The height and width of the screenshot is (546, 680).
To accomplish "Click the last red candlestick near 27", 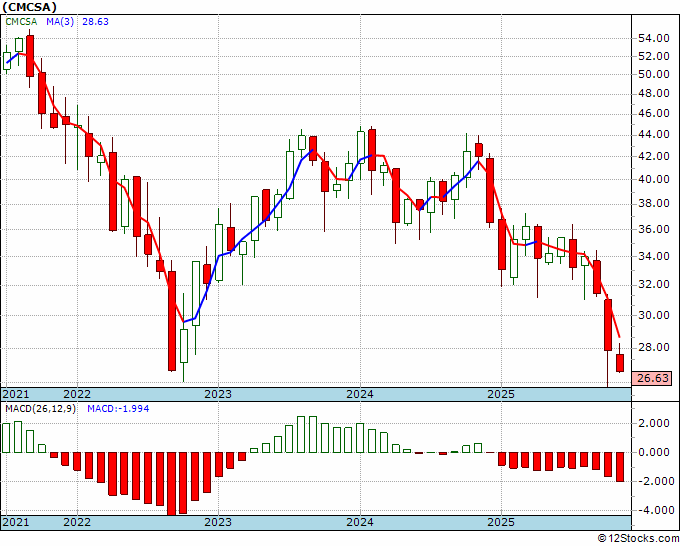I will (620, 363).
